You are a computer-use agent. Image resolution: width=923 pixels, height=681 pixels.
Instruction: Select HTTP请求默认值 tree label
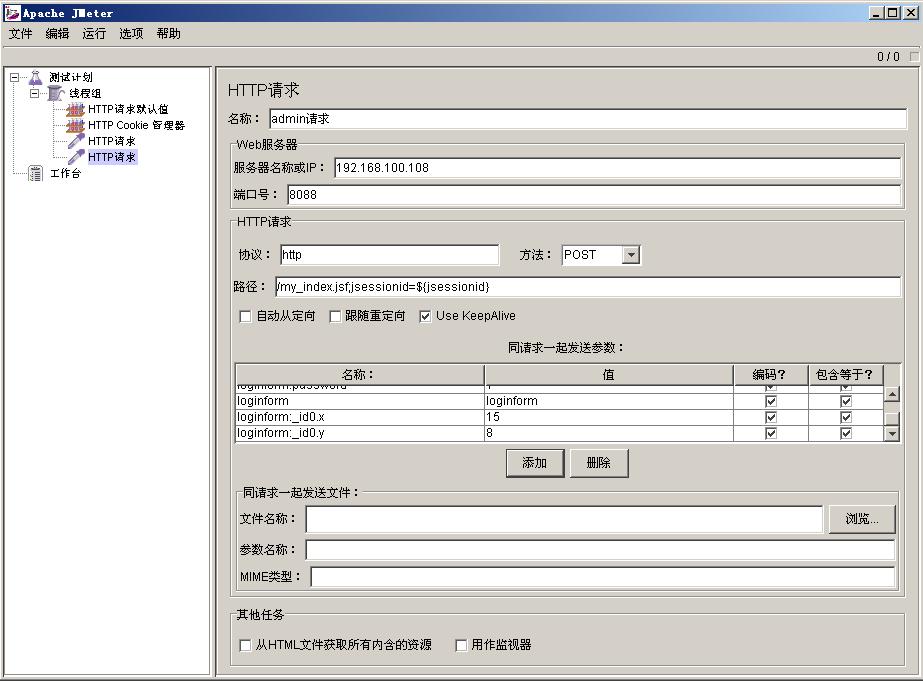point(128,109)
